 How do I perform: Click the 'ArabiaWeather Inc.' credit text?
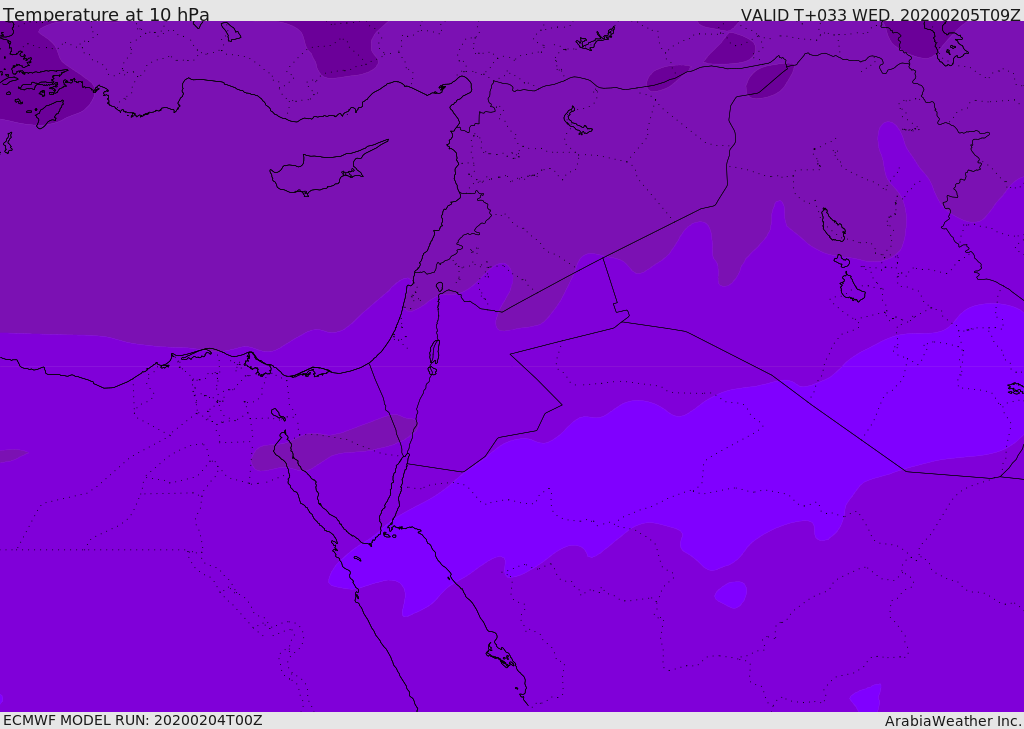[952, 721]
